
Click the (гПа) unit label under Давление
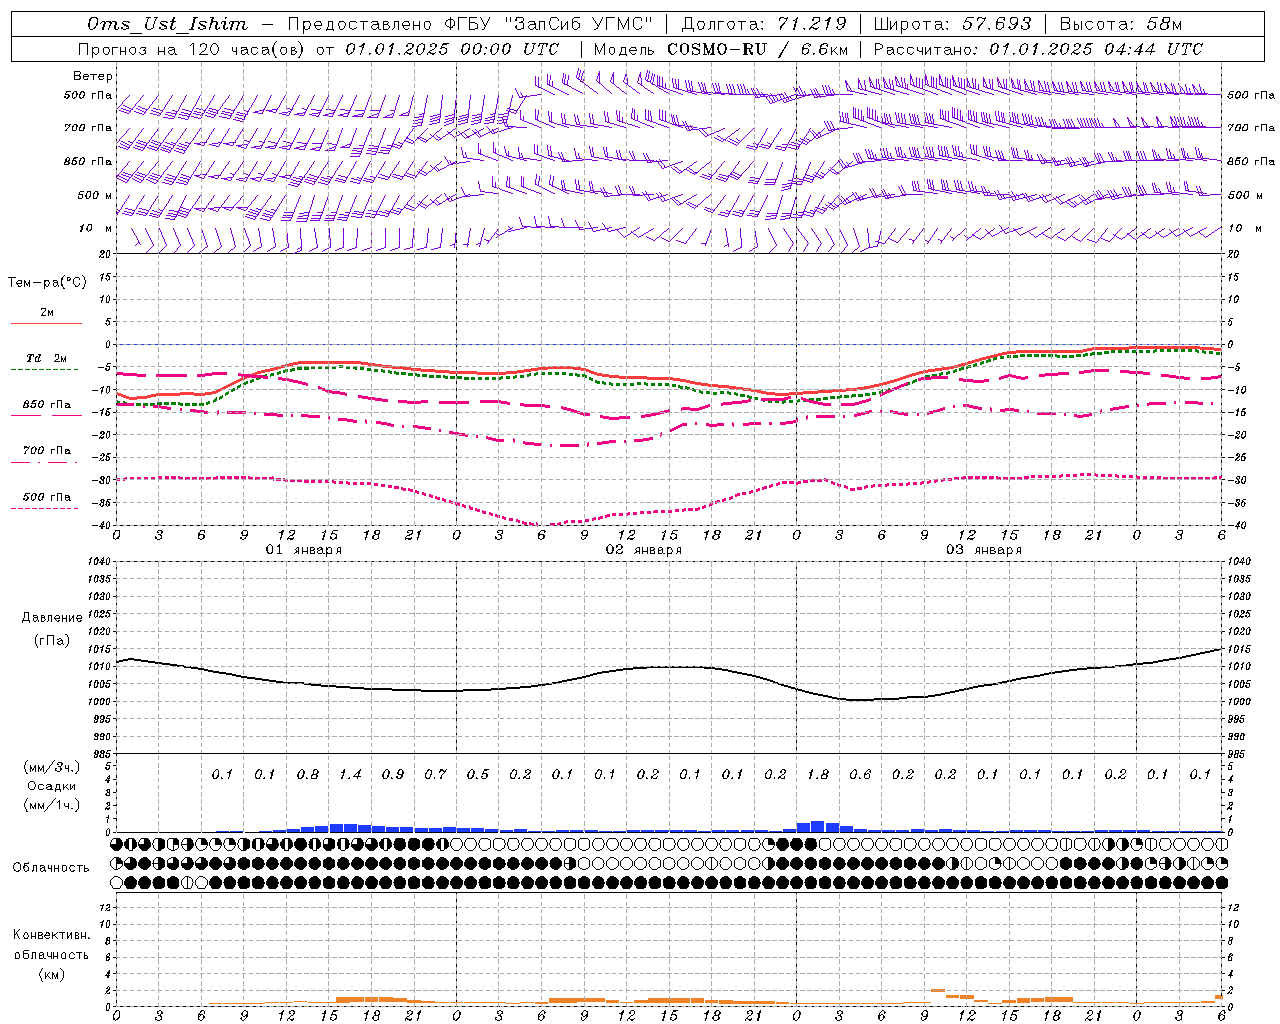tap(52, 640)
